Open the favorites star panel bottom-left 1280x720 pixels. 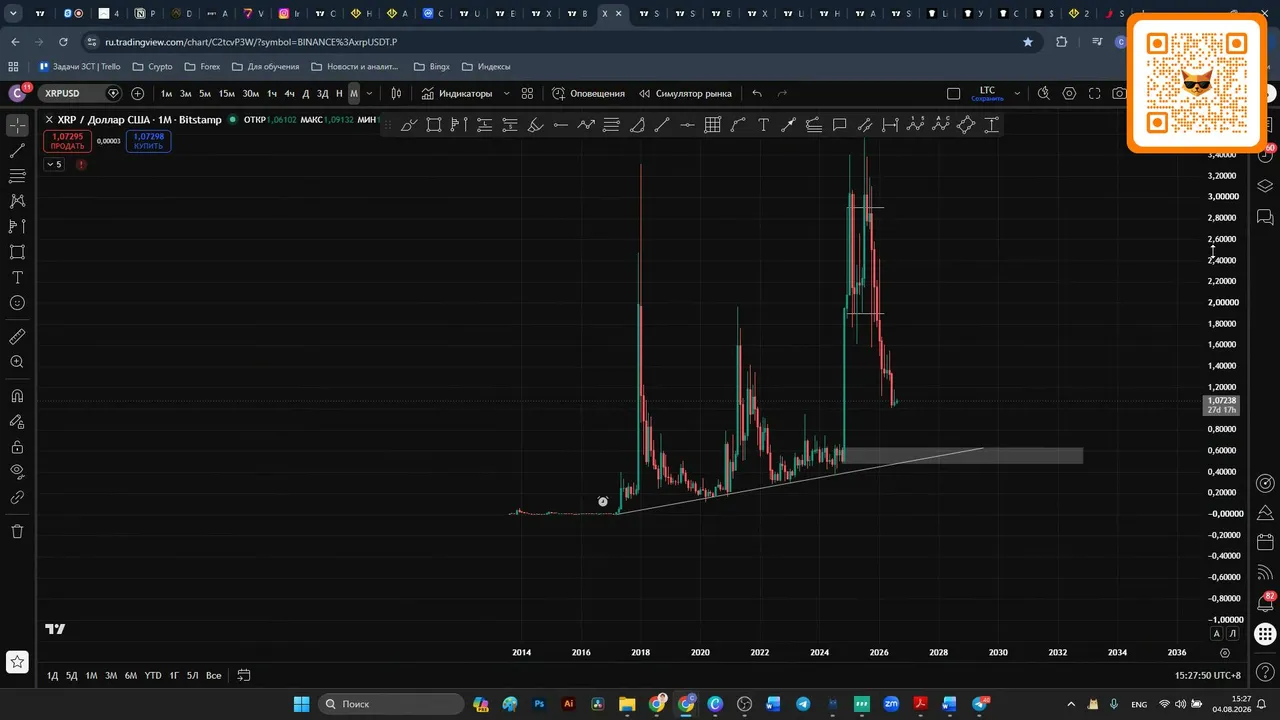(x=17, y=661)
